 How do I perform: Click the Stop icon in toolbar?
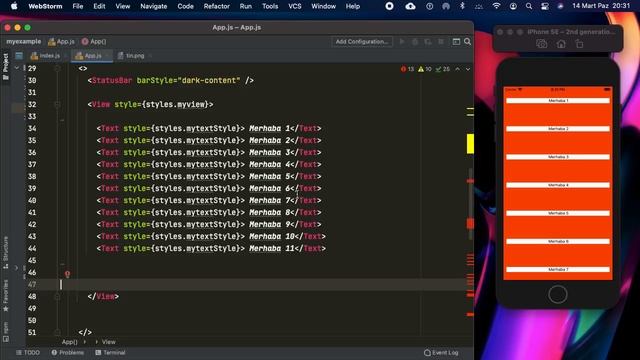click(441, 42)
